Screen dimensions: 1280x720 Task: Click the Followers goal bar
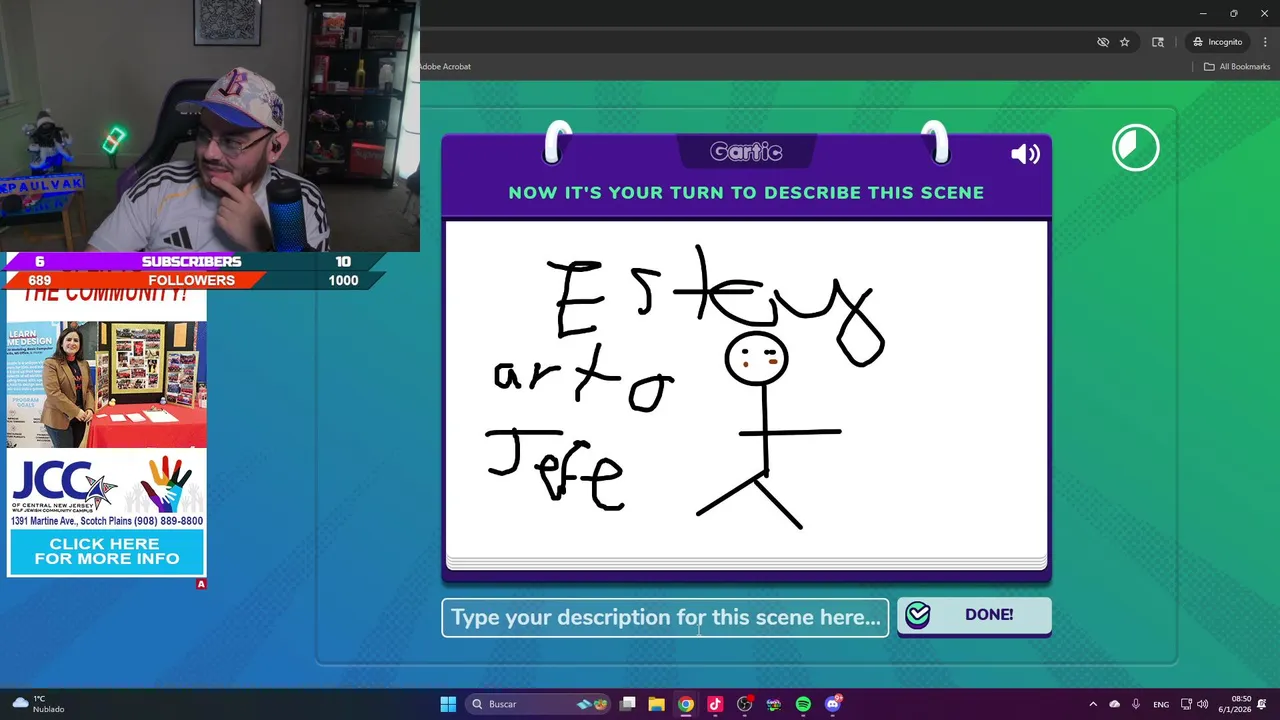pyautogui.click(x=190, y=280)
